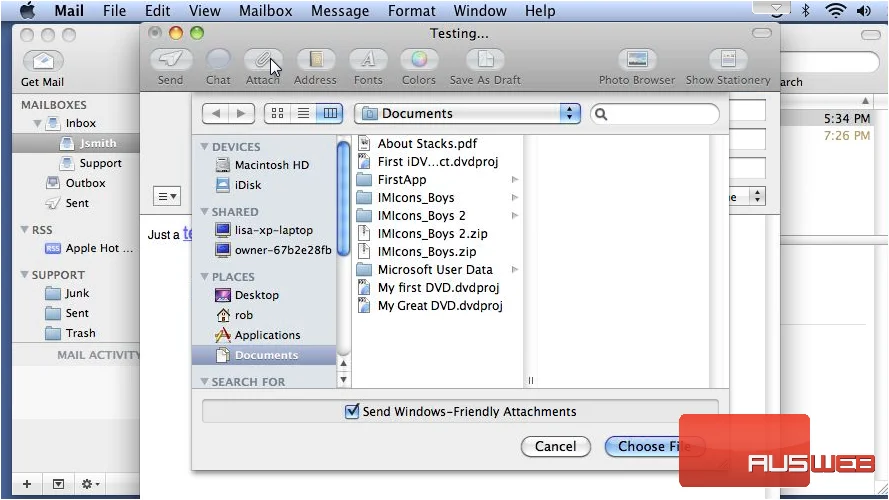Collapse the SUPPORT section
889x500 pixels.
[24, 274]
